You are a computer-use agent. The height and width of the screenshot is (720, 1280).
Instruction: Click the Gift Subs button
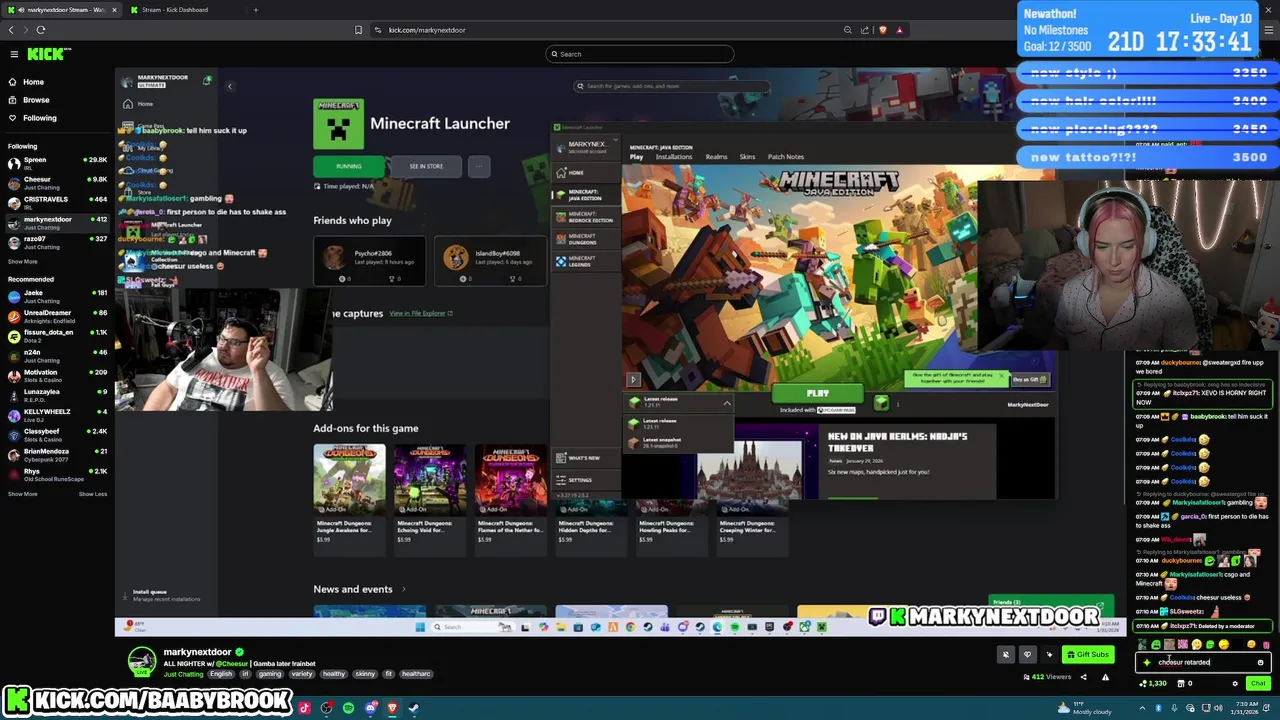click(1087, 655)
